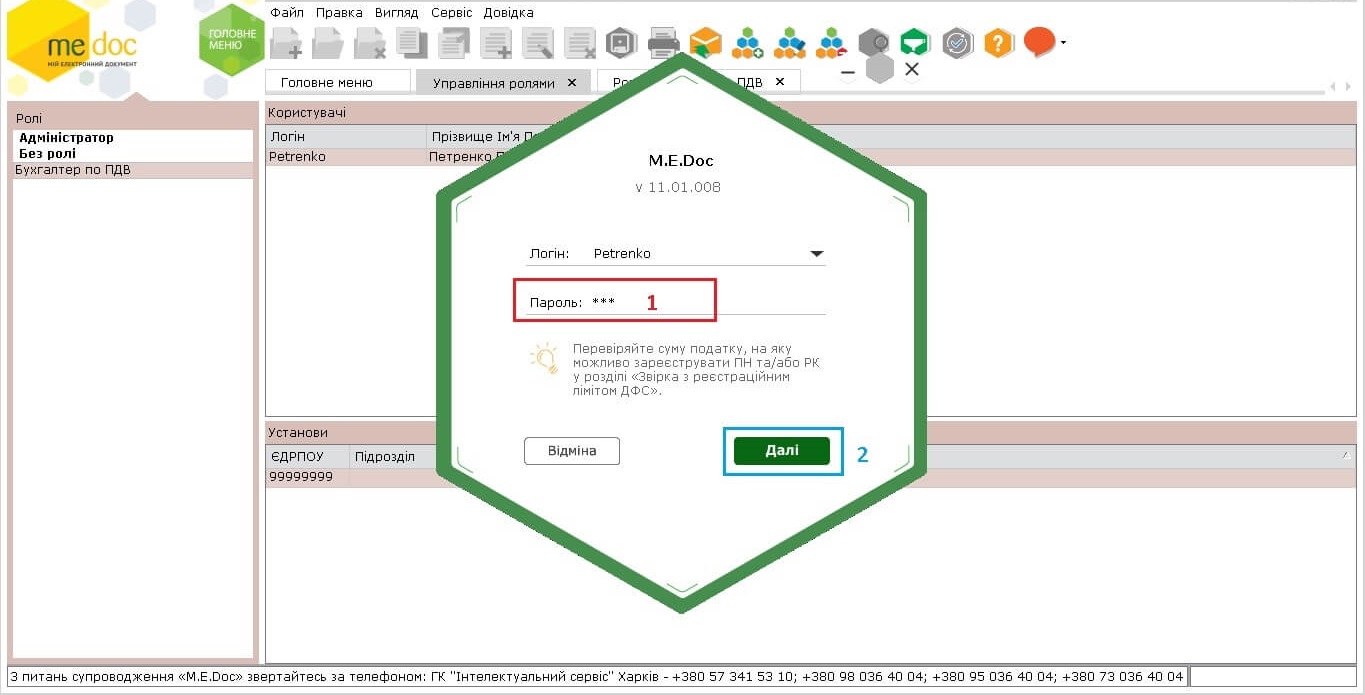
Task: Open the dropdown arrow beside the orange bubble
Action: tap(1063, 43)
